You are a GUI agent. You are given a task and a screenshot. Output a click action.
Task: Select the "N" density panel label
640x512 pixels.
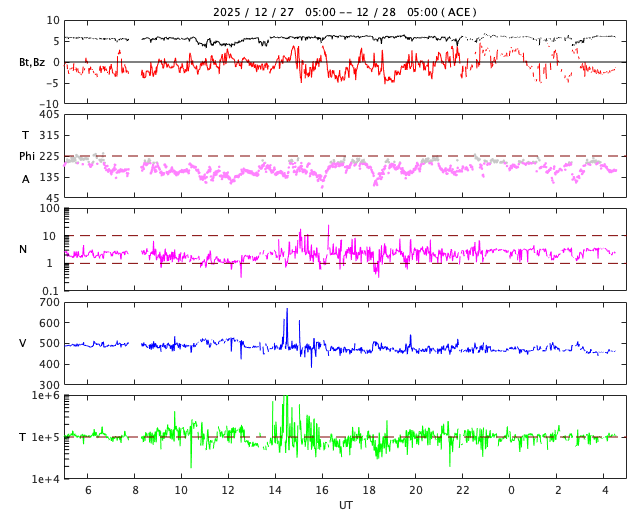(x=23, y=249)
